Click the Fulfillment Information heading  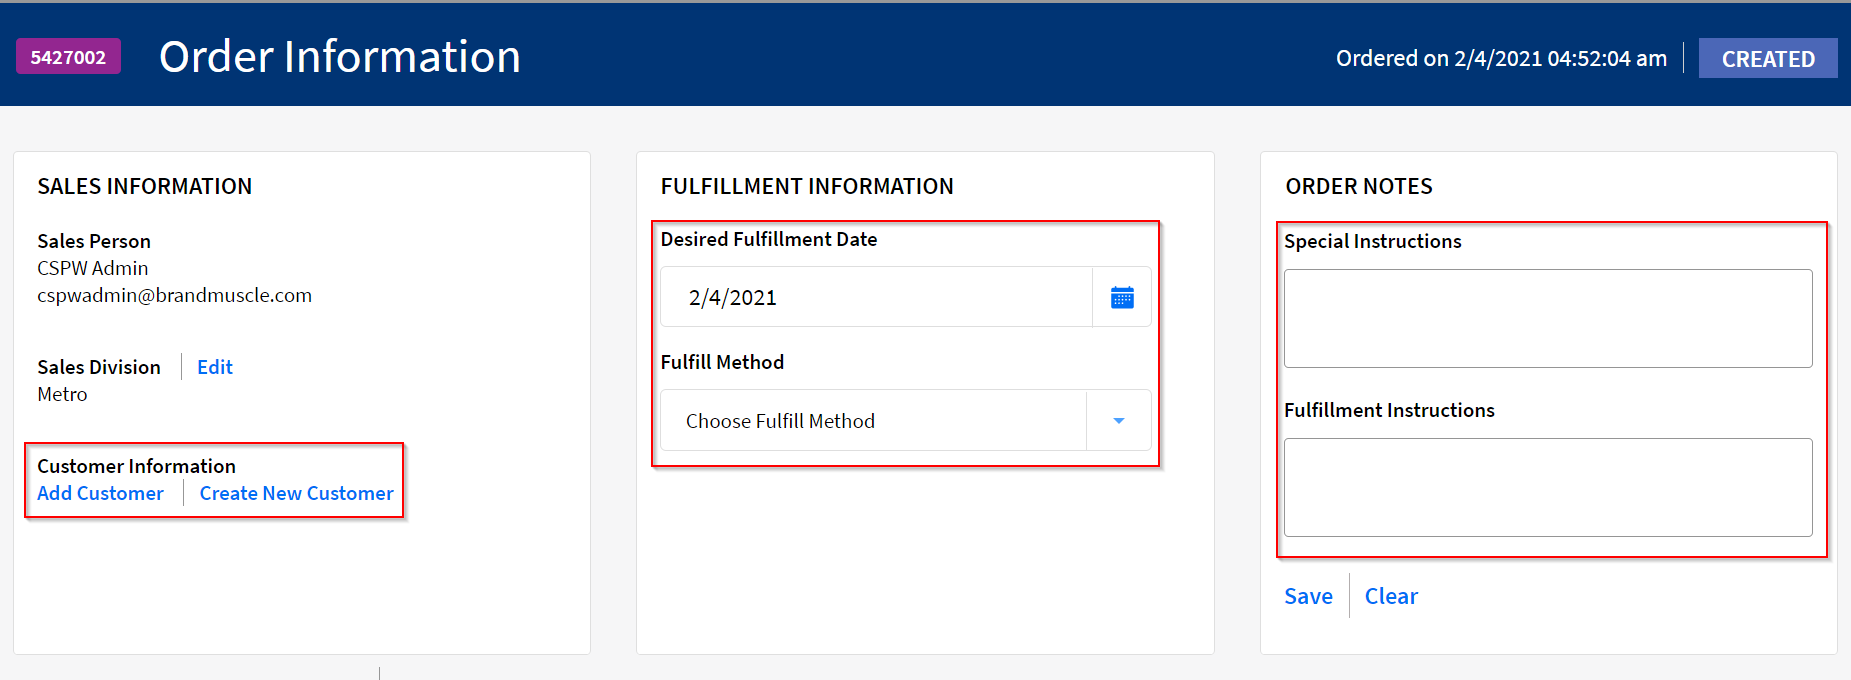click(x=807, y=186)
